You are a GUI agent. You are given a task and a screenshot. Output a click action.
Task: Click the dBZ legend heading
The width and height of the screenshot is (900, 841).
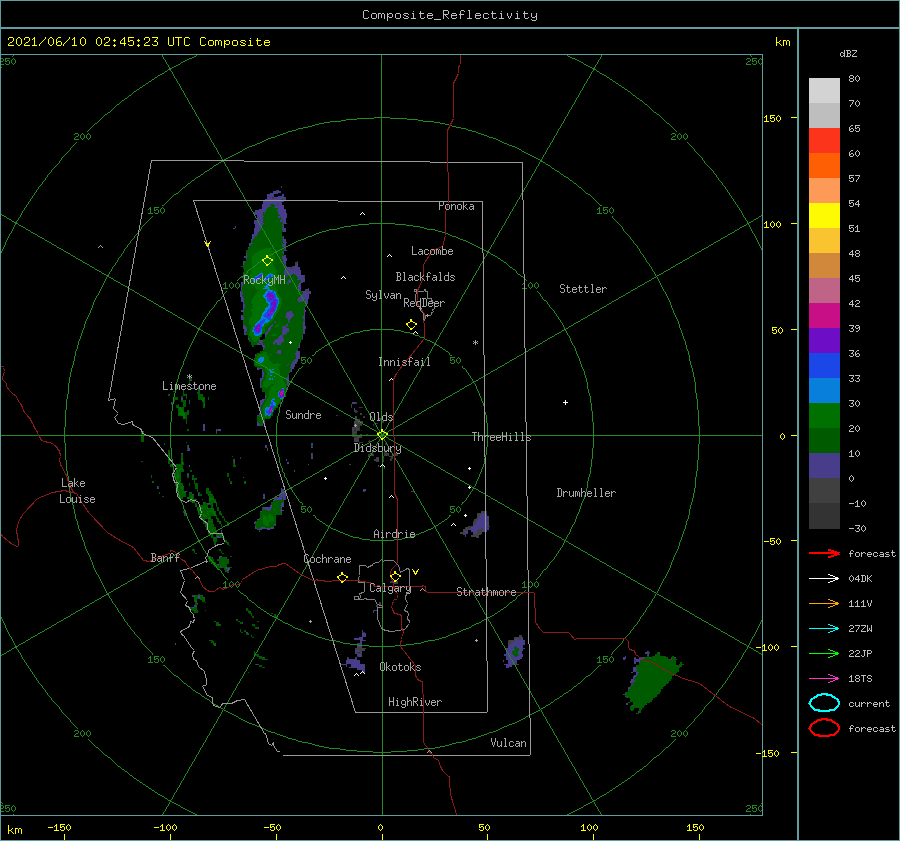[848, 53]
